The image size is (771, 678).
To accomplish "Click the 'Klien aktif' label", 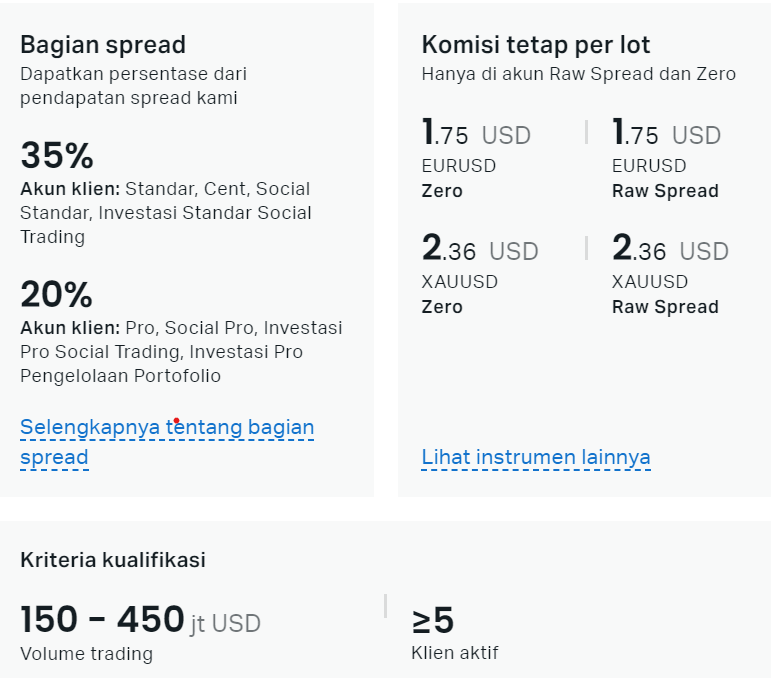I will click(x=455, y=653).
